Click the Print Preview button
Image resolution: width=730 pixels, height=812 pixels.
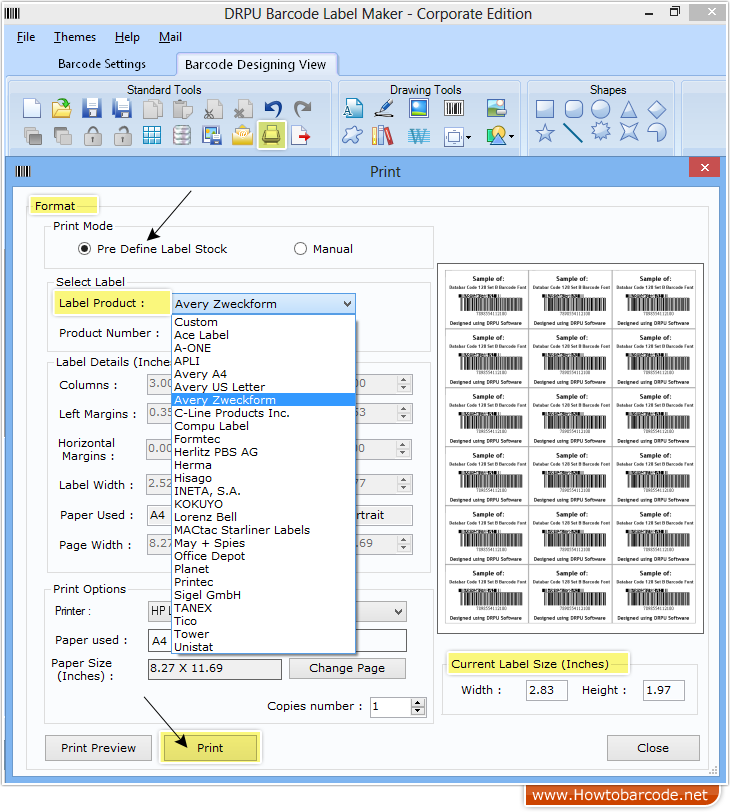click(x=98, y=748)
